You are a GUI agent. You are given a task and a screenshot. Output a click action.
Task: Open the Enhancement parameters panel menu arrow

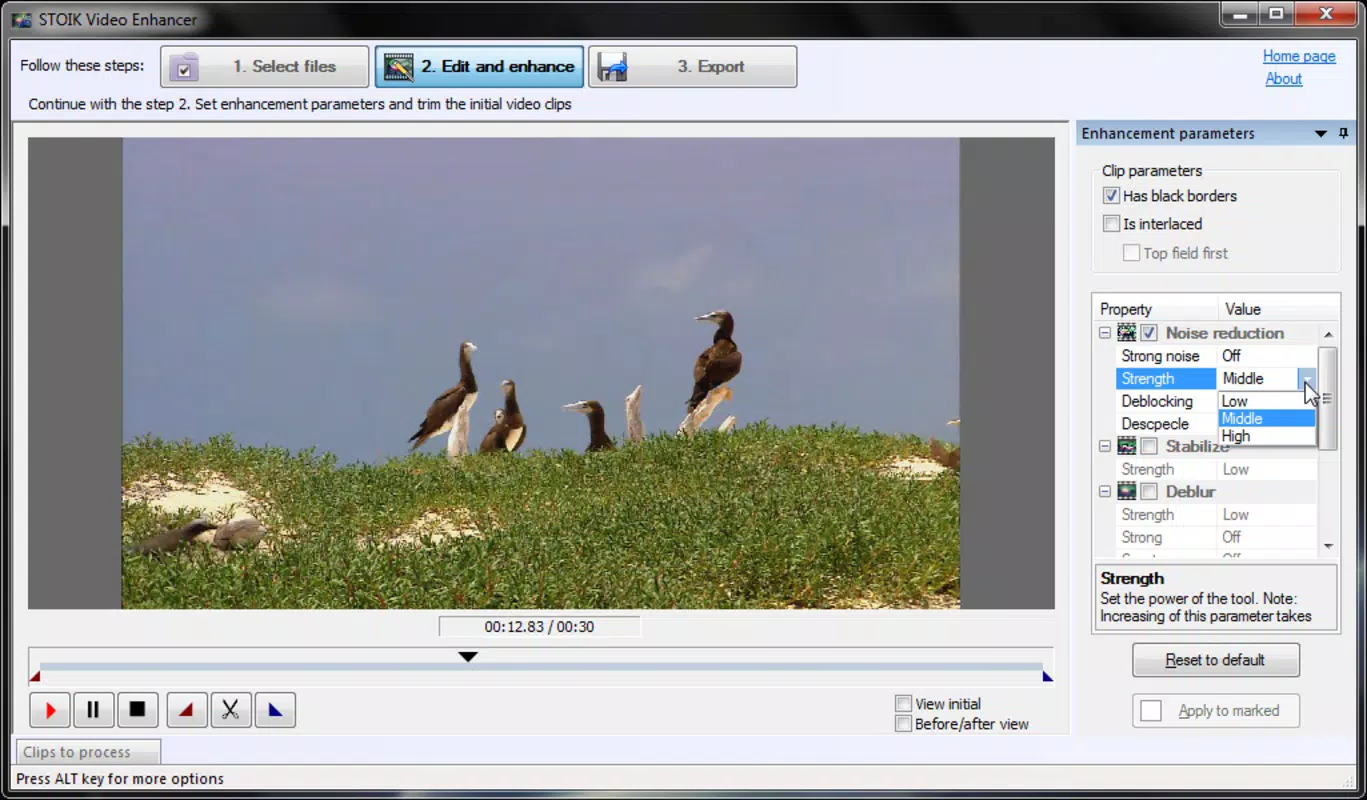tap(1321, 133)
